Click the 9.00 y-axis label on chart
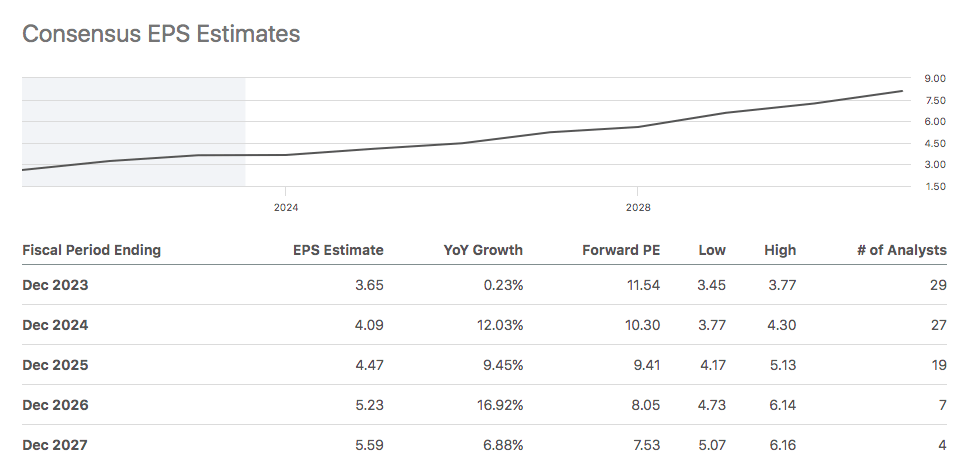This screenshot has width=970, height=463. click(x=935, y=78)
